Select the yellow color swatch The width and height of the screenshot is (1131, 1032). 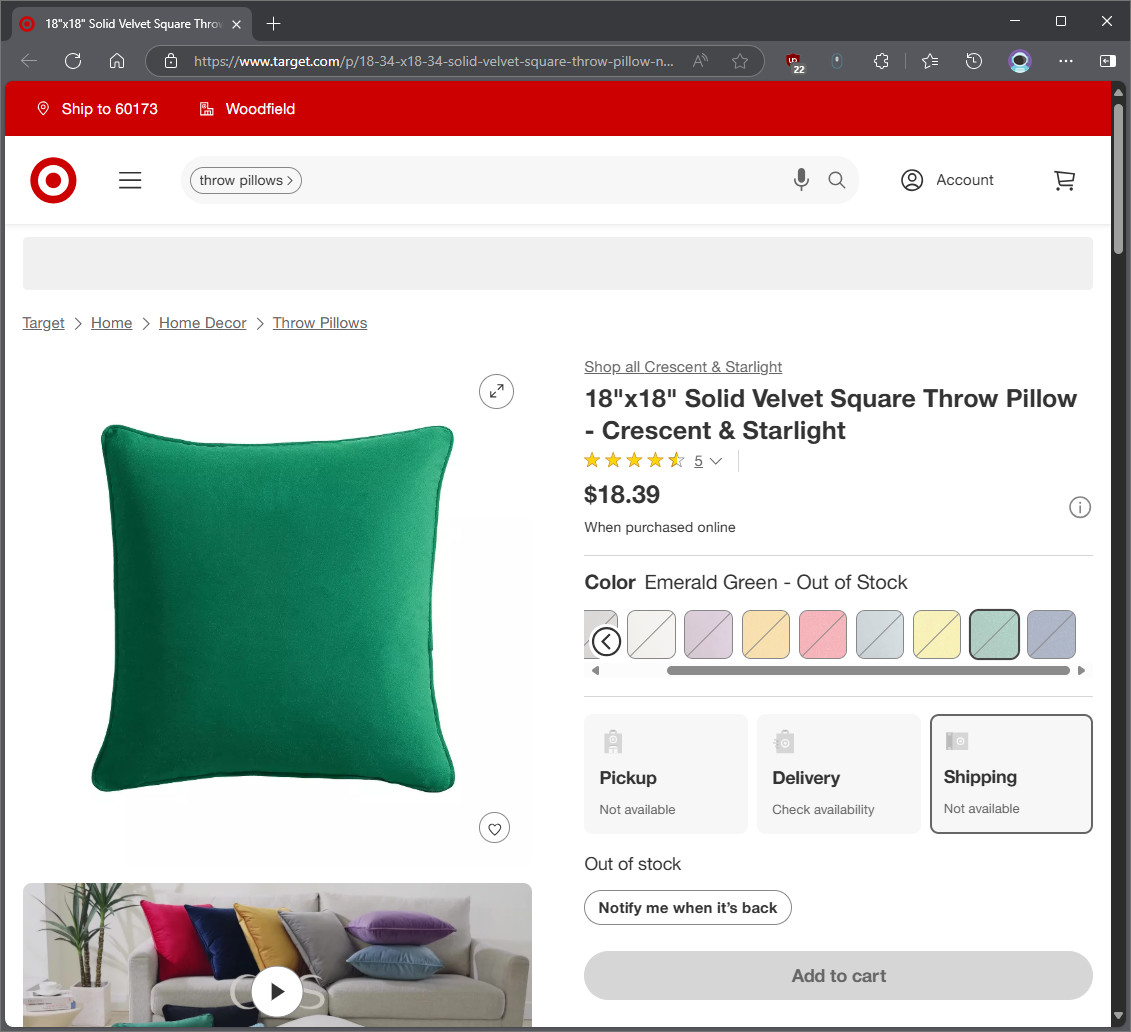[937, 635]
